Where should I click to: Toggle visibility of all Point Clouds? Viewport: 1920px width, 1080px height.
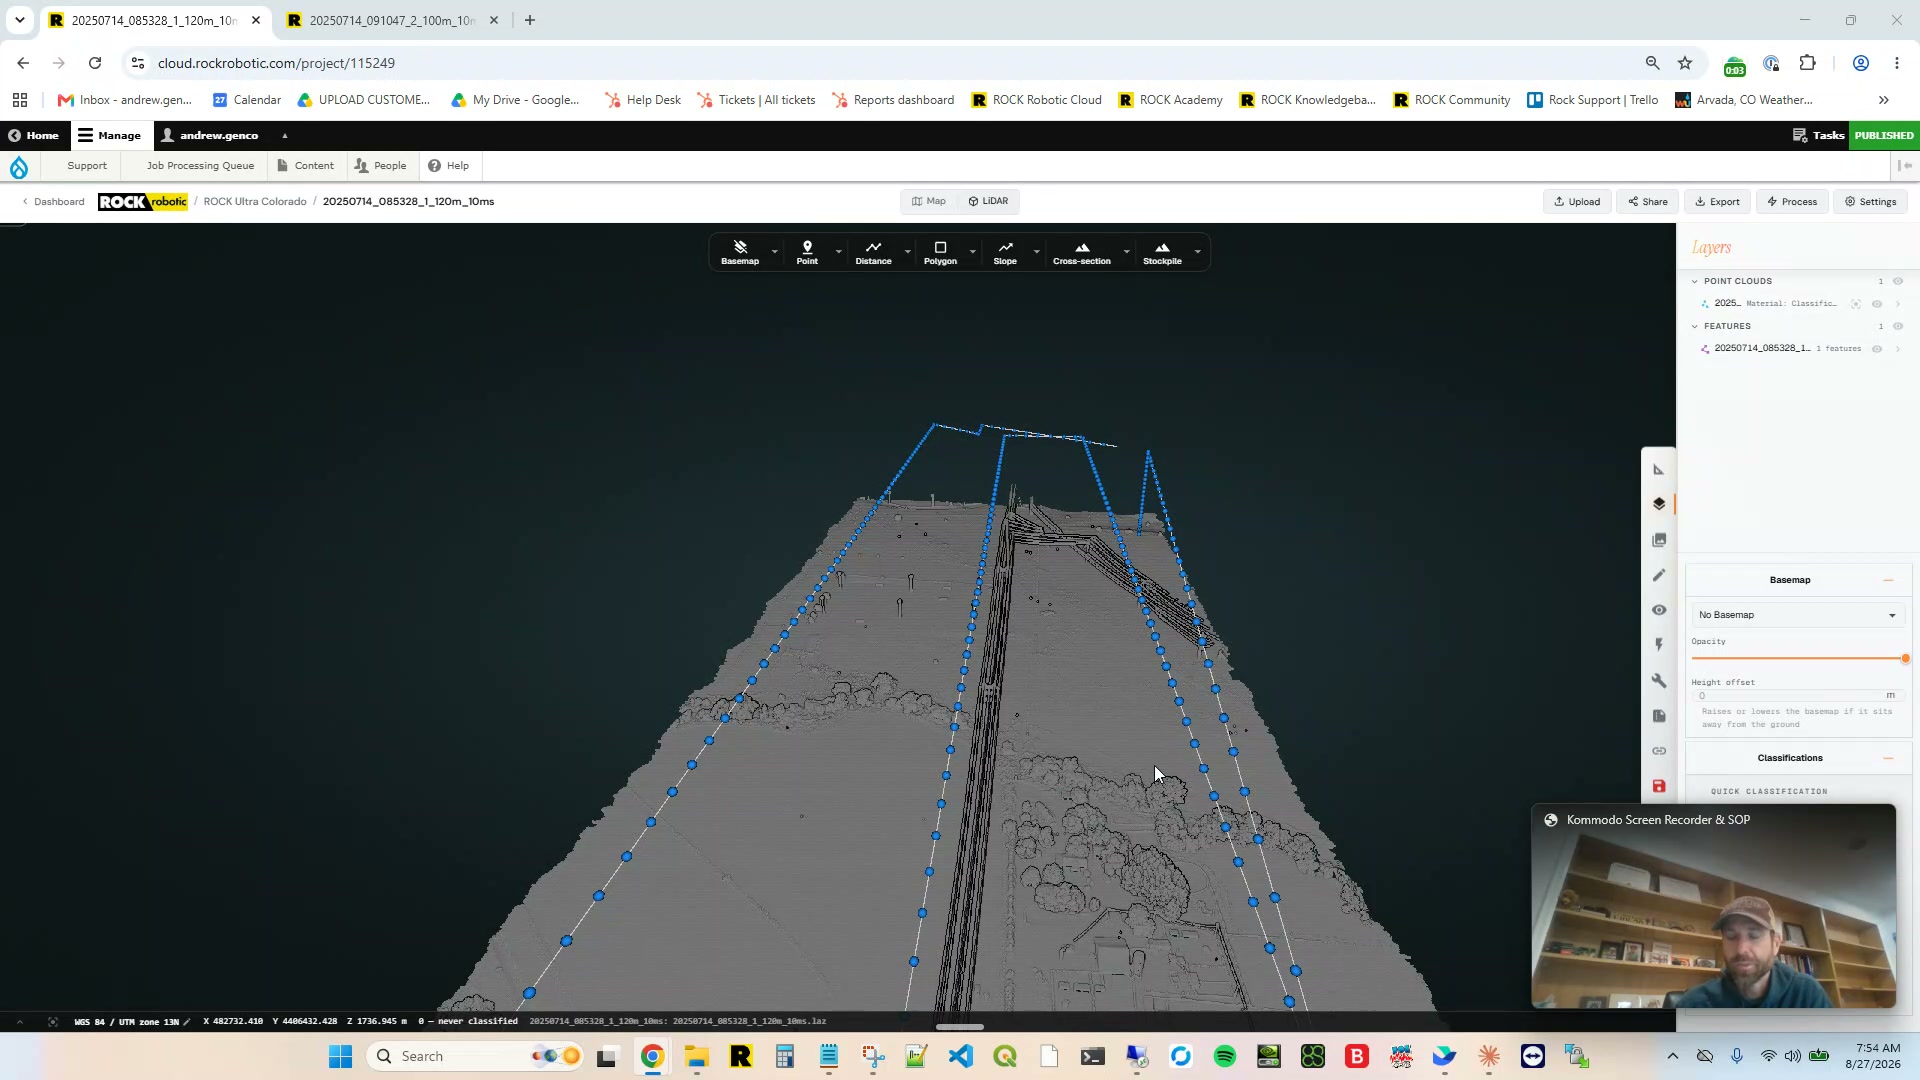[x=1898, y=281]
